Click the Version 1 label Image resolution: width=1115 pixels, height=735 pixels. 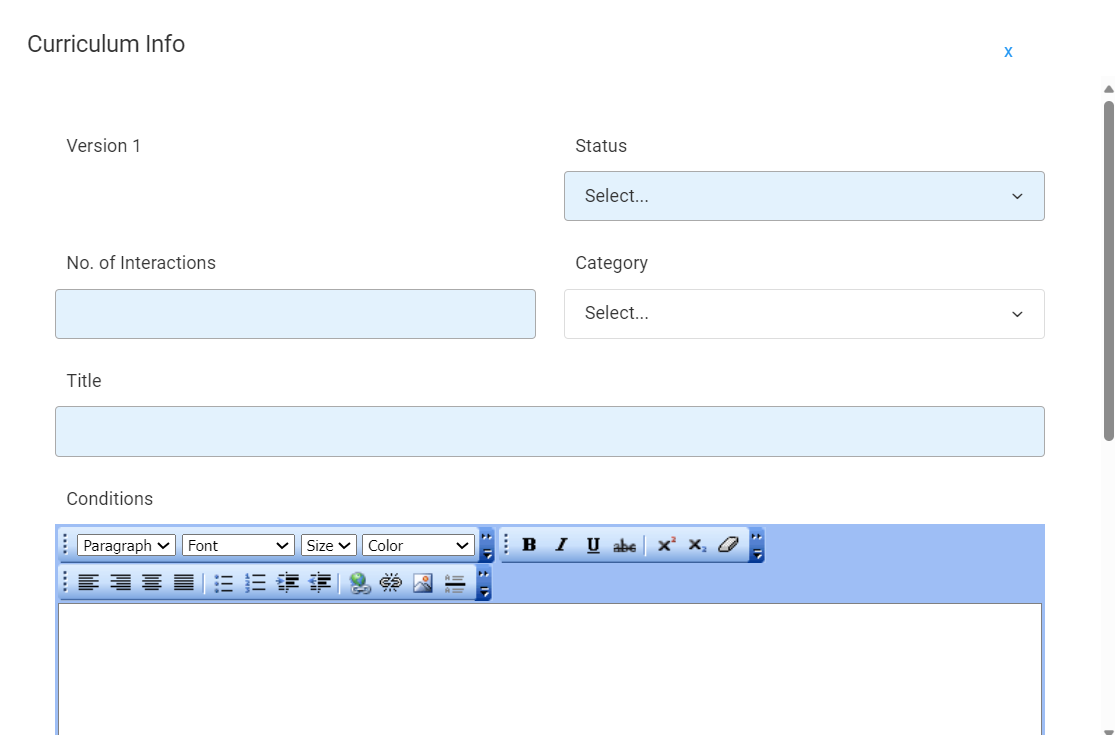104,146
